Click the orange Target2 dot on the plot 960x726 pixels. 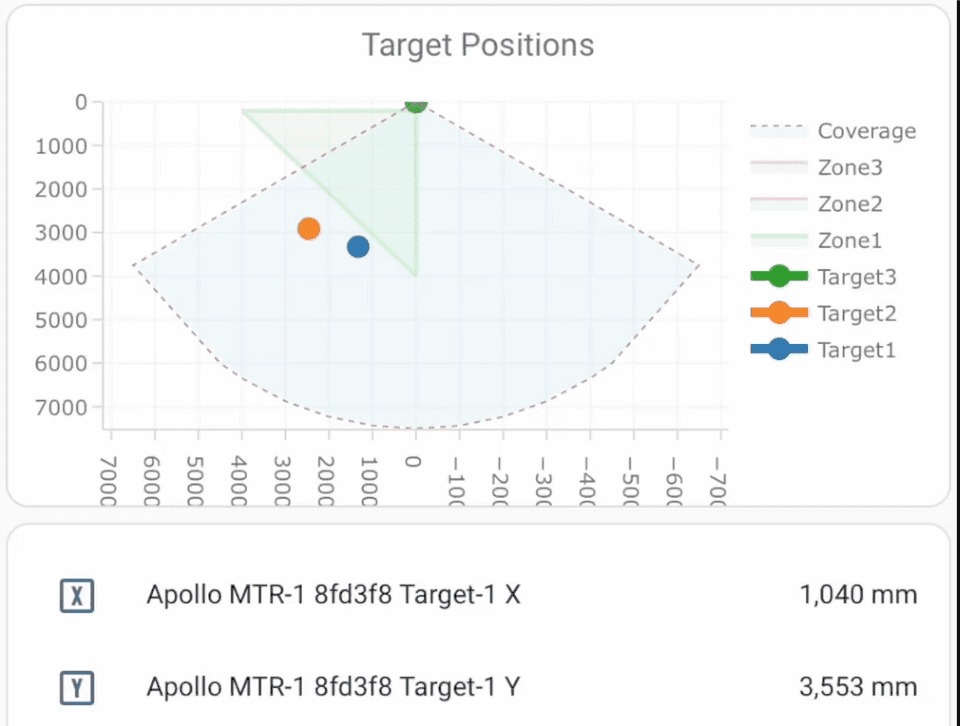(x=308, y=229)
